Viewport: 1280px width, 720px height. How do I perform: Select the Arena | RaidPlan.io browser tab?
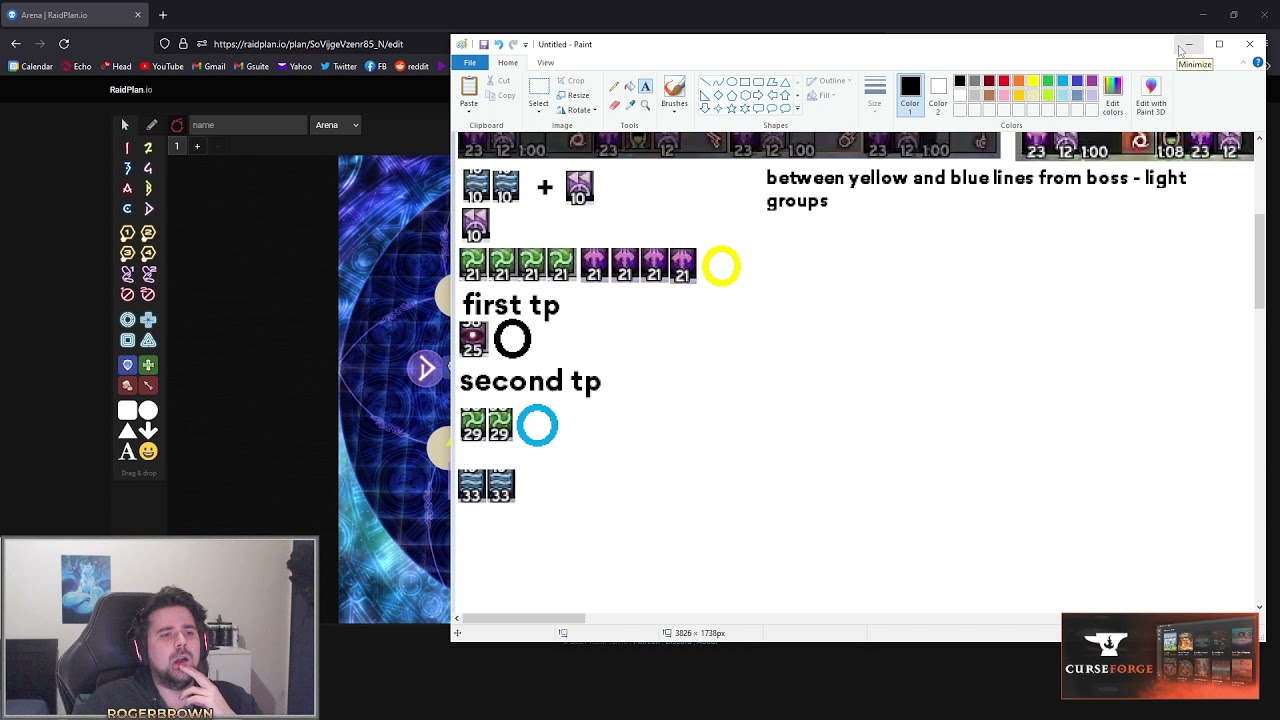(x=75, y=15)
